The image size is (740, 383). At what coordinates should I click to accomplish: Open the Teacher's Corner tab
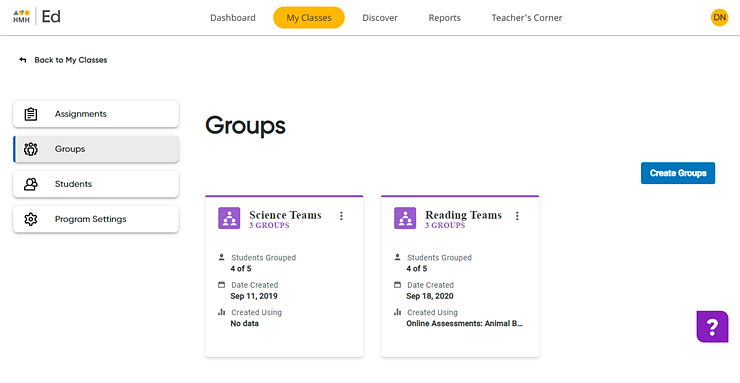click(527, 18)
